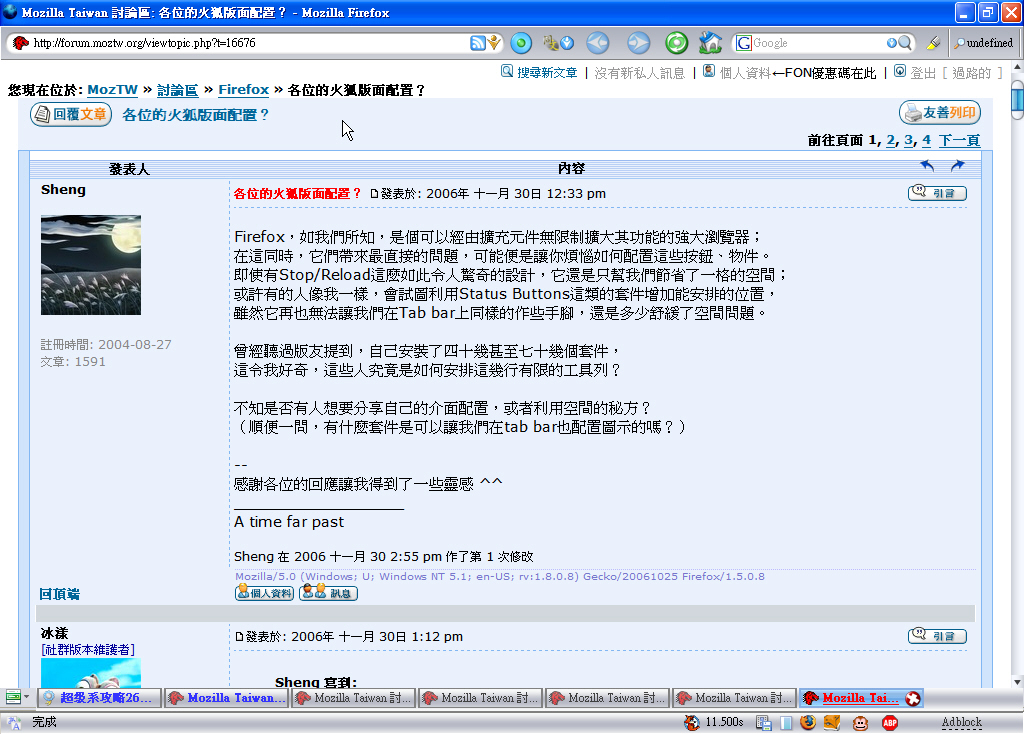1024x734 pixels.
Task: Click the orange folder-like icon in status bar
Action: pos(832,722)
